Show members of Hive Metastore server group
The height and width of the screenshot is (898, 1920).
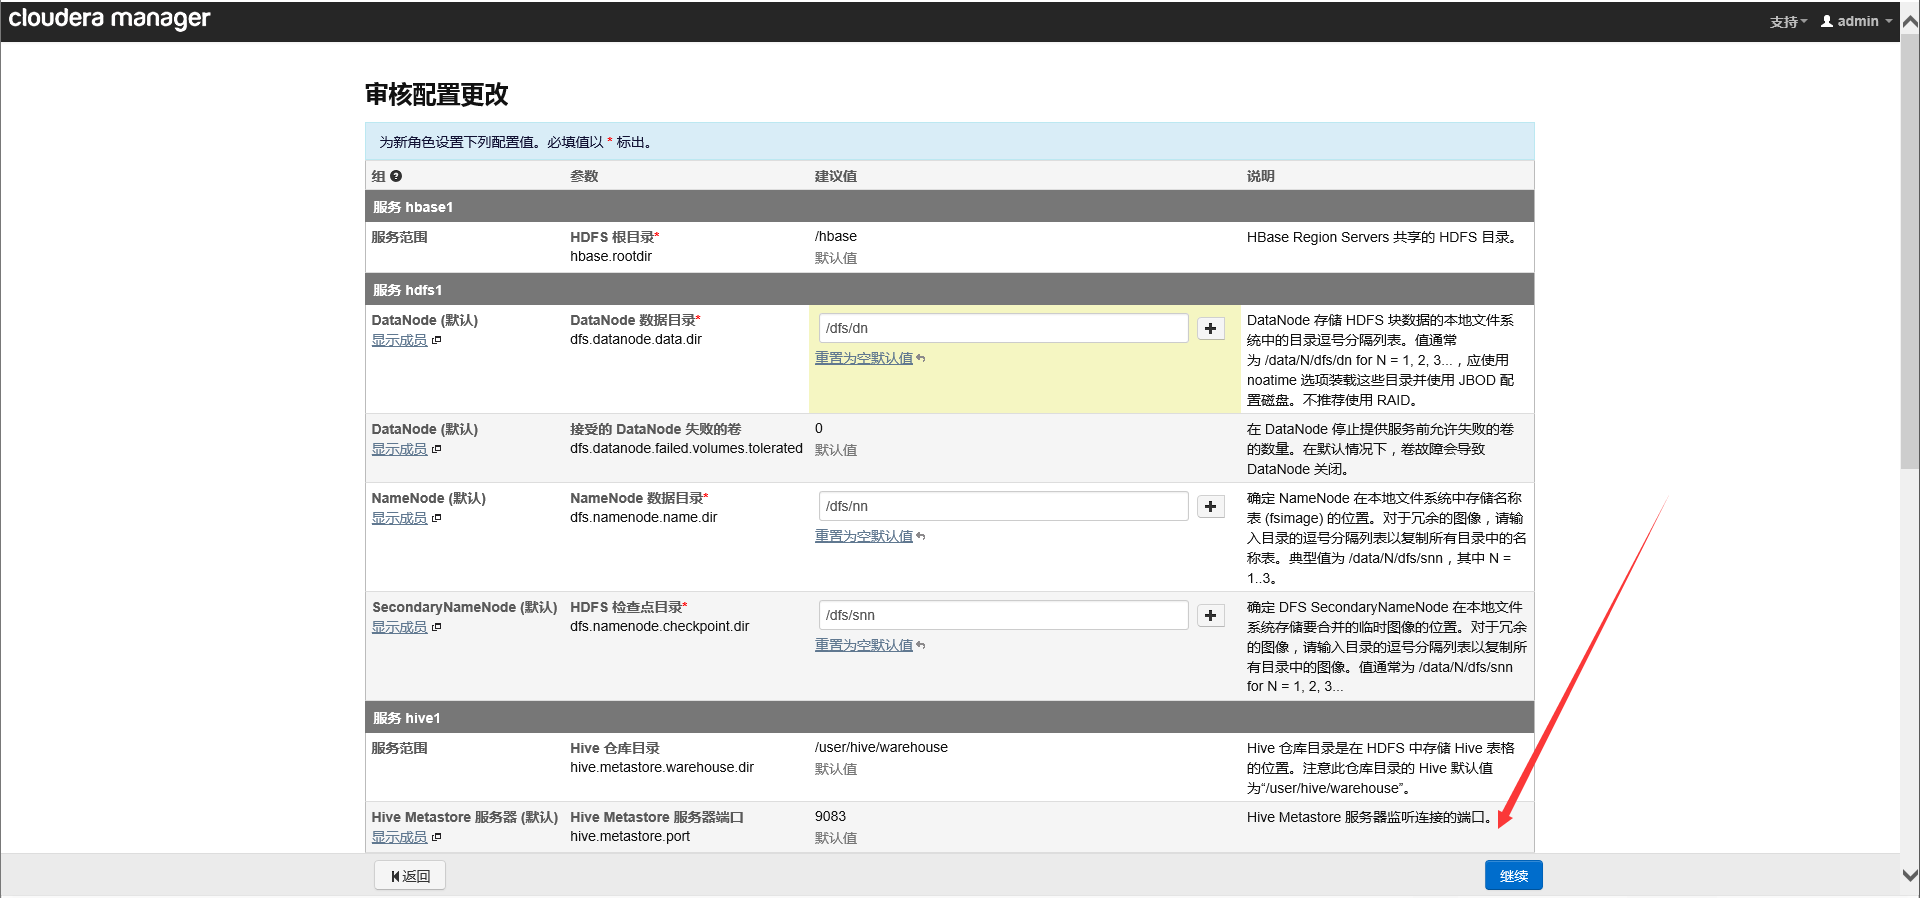point(399,837)
